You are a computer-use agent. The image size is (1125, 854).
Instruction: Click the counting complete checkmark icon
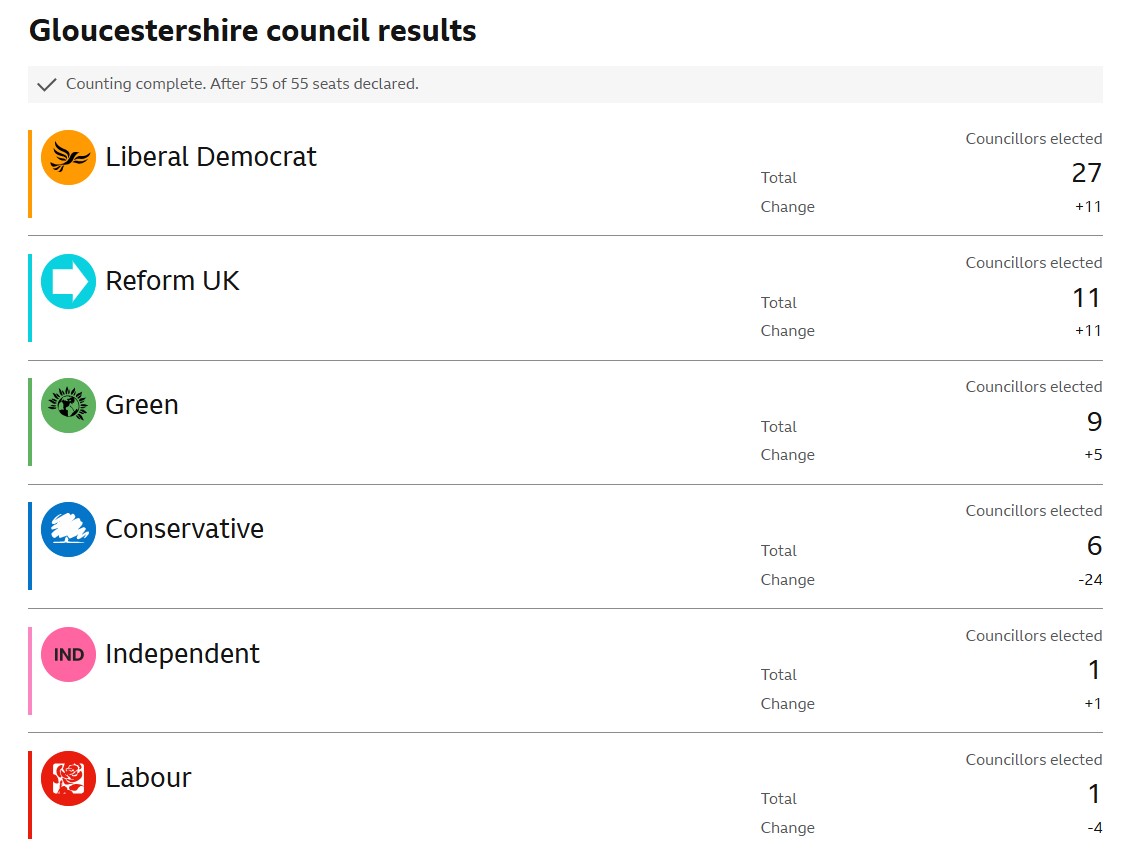47,85
